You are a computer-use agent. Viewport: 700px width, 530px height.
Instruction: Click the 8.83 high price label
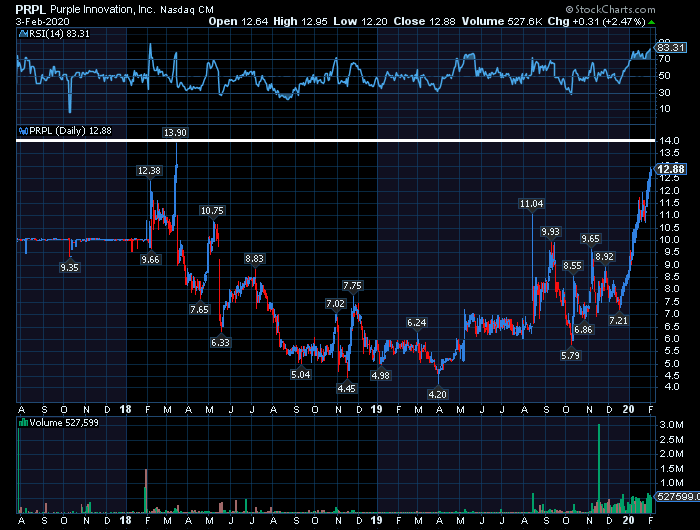tap(254, 259)
